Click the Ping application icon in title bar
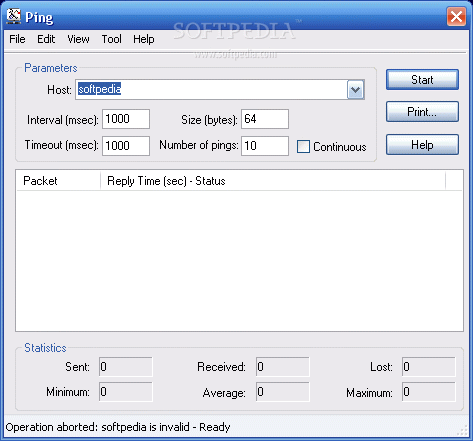The height and width of the screenshot is (441, 473). point(14,16)
